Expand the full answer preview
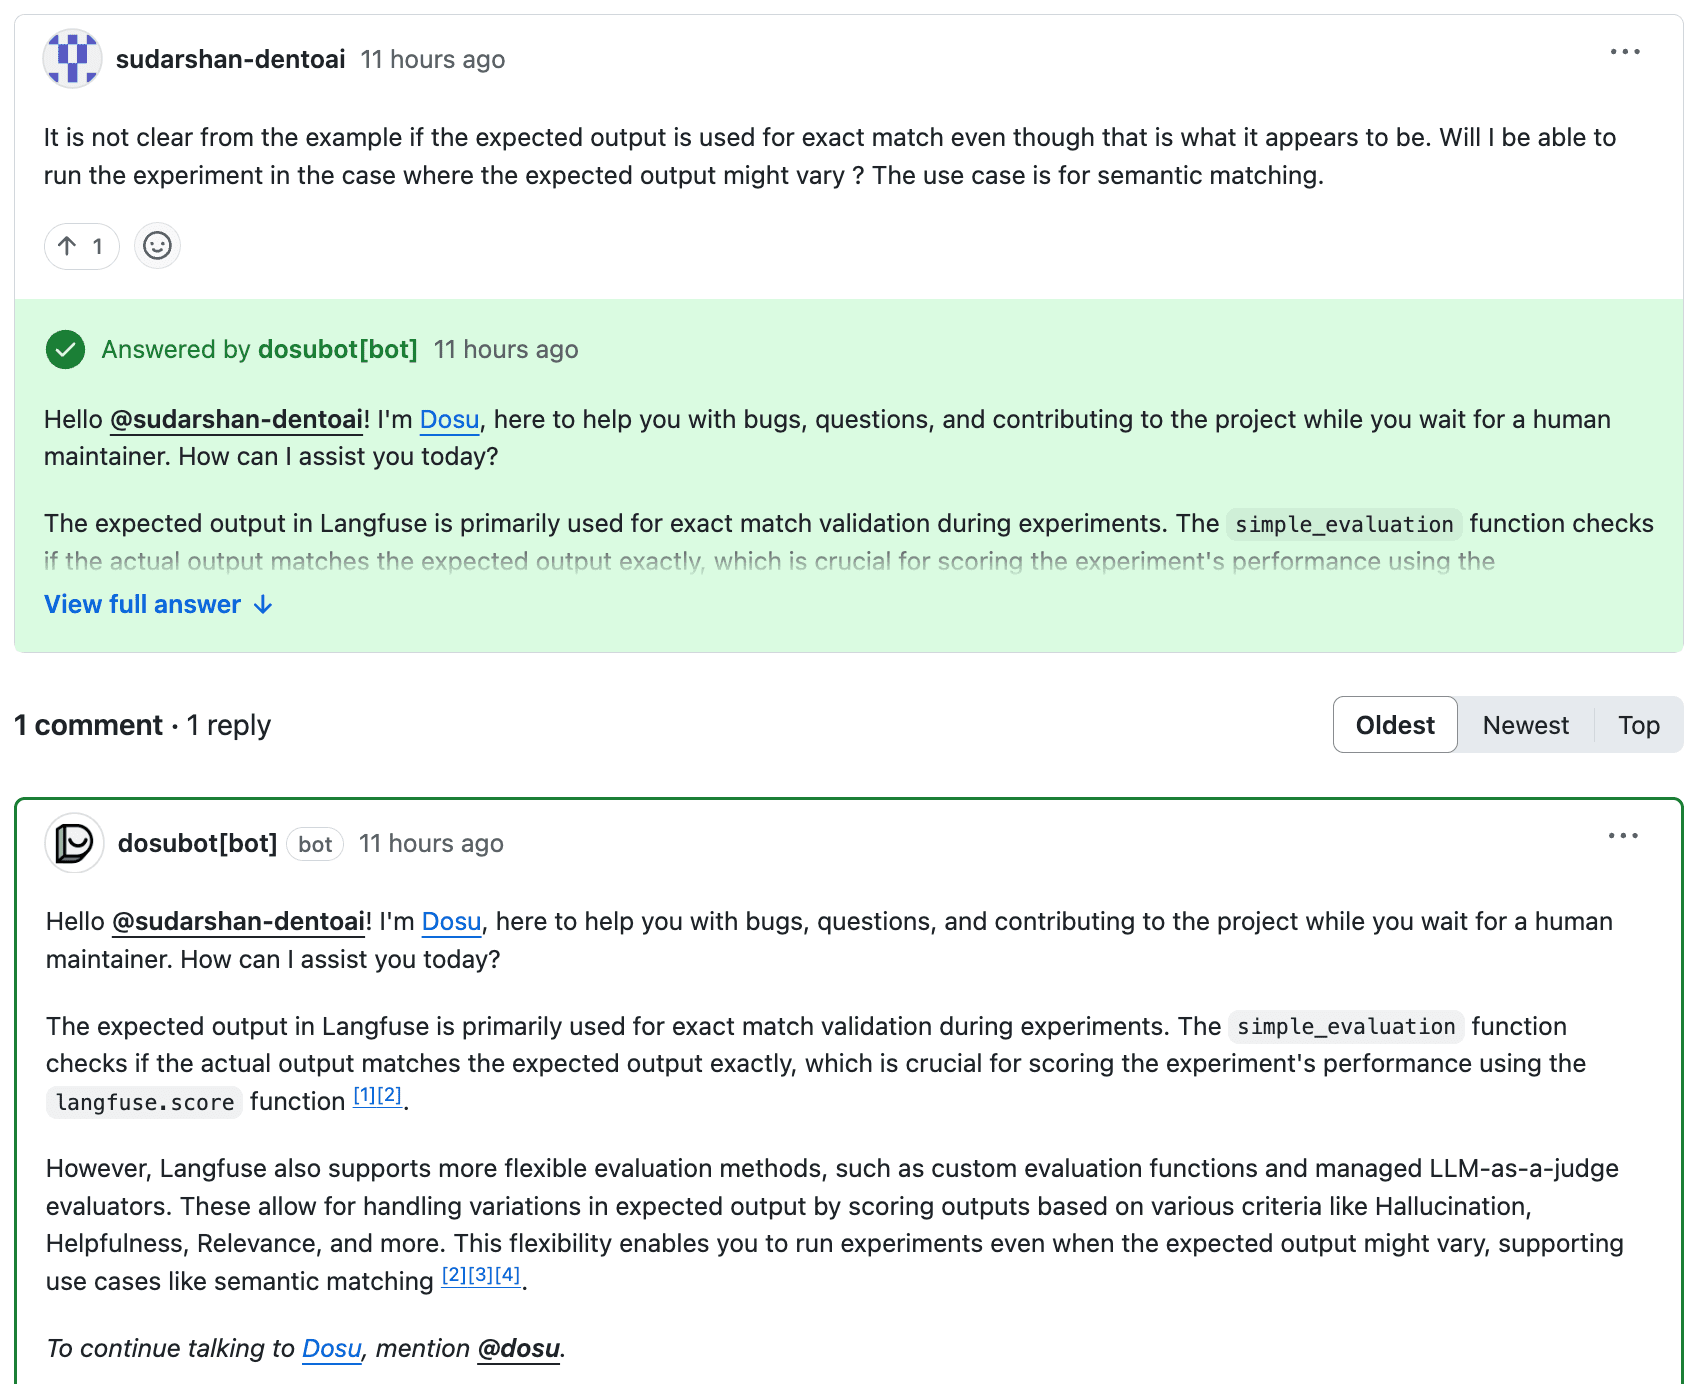Screen dimensions: 1700x1384 pyautogui.click(x=141, y=604)
